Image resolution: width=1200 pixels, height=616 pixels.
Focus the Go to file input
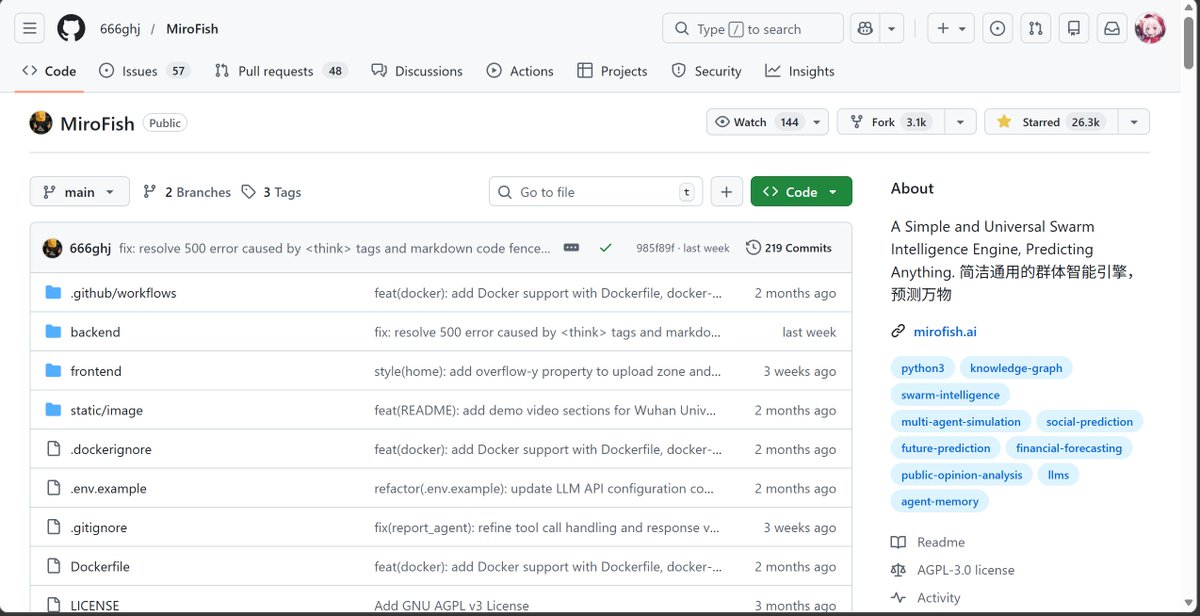click(596, 192)
